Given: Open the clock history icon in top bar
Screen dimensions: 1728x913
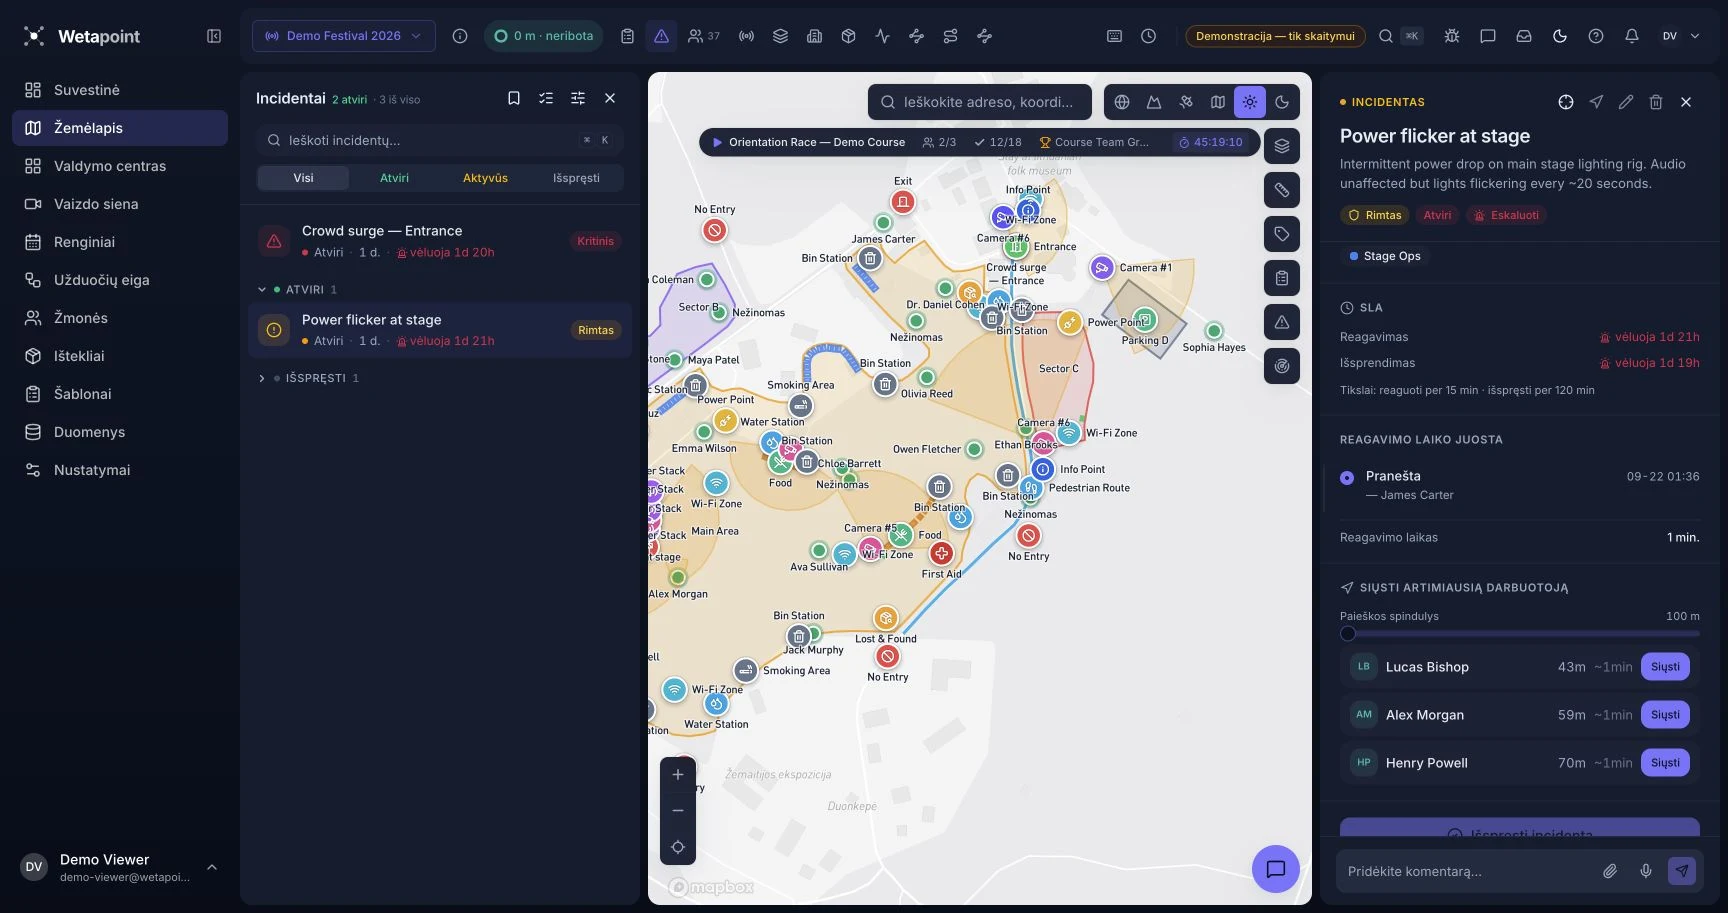Looking at the screenshot, I should coord(1148,36).
